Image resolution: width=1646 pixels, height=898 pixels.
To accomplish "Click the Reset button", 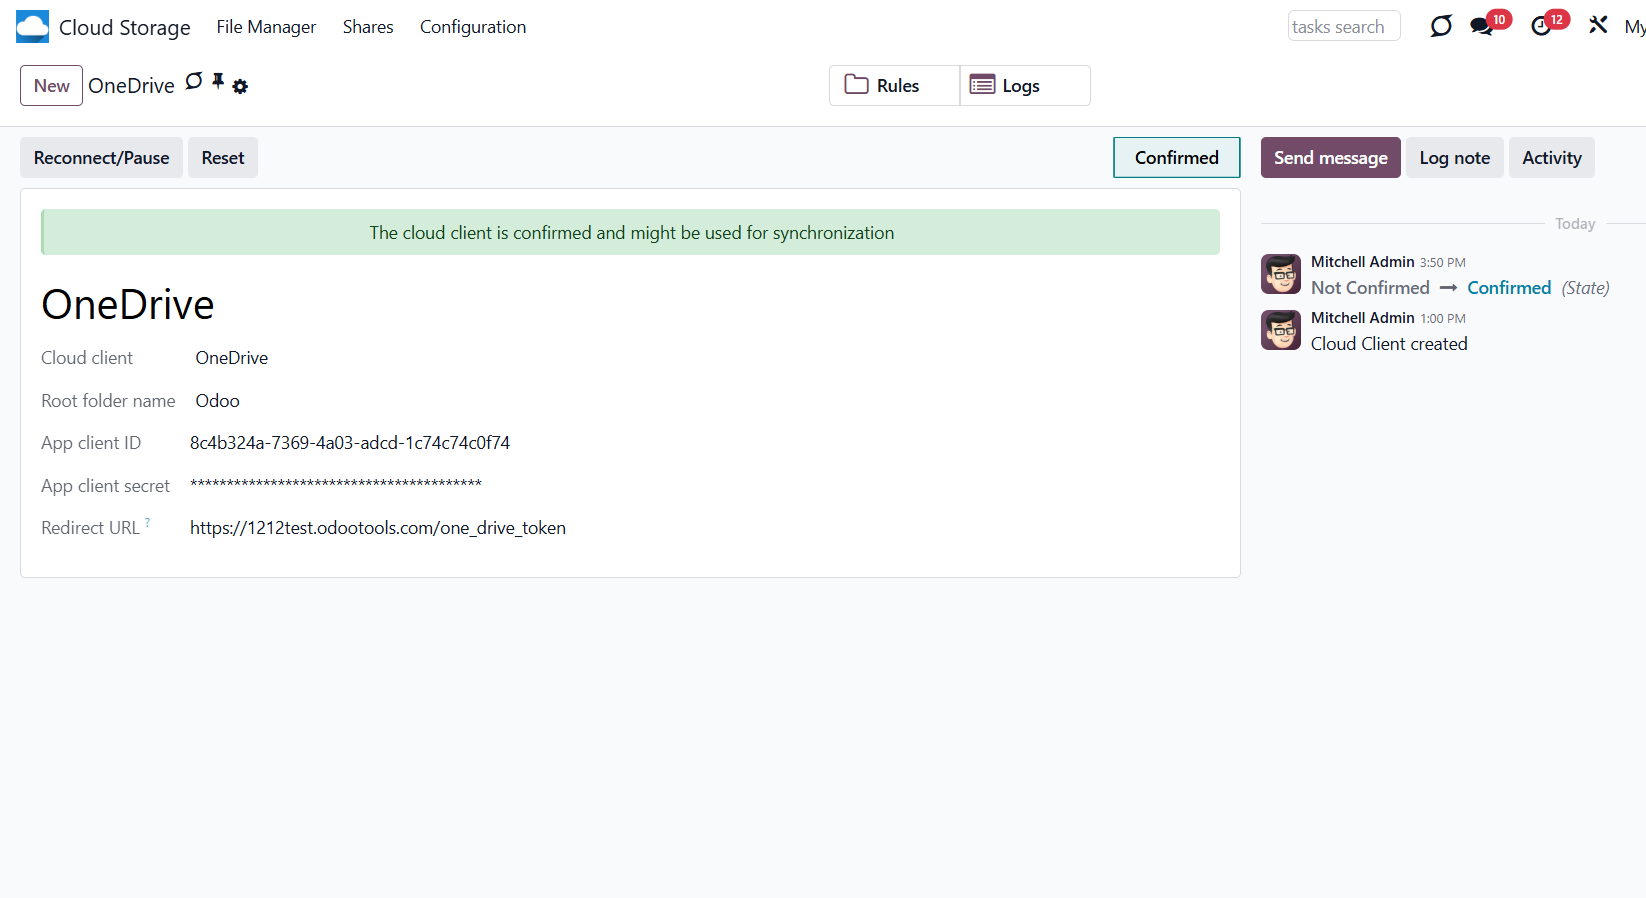I will (x=222, y=158).
